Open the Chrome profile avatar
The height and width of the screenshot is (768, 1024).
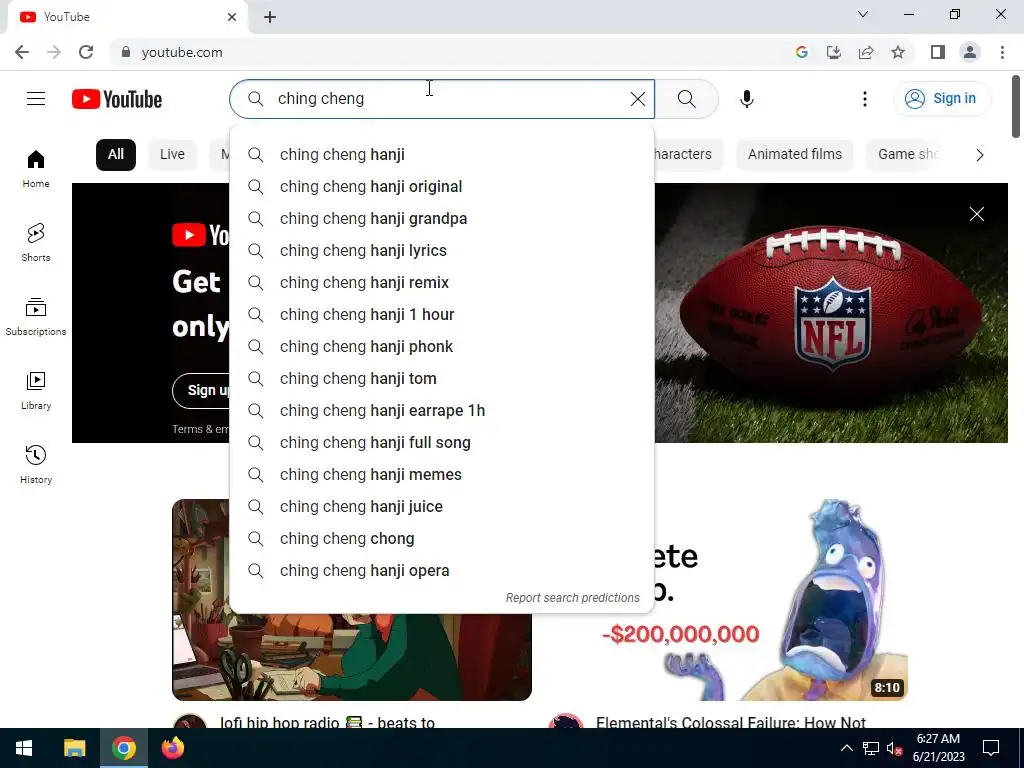click(970, 52)
